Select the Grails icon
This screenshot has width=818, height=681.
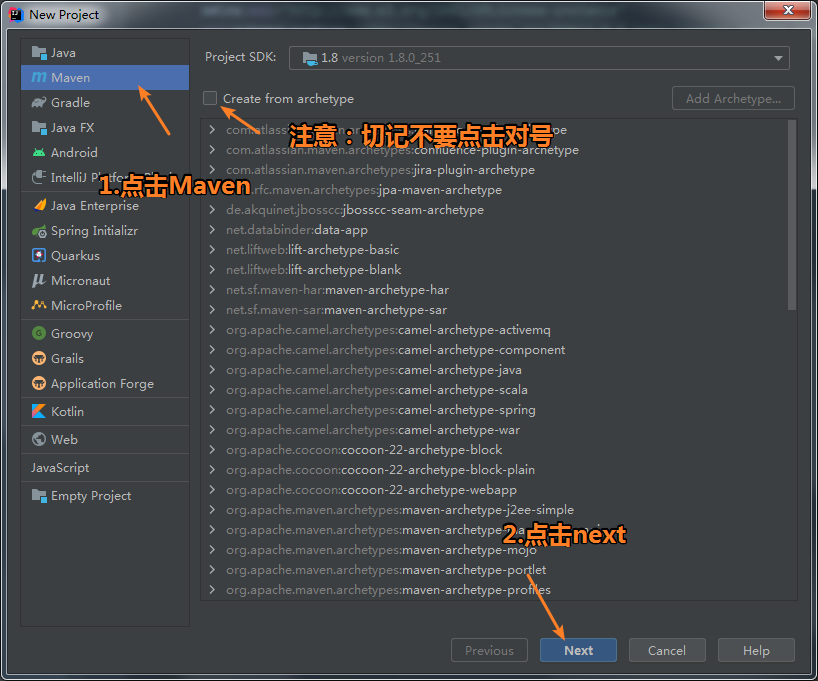point(39,359)
